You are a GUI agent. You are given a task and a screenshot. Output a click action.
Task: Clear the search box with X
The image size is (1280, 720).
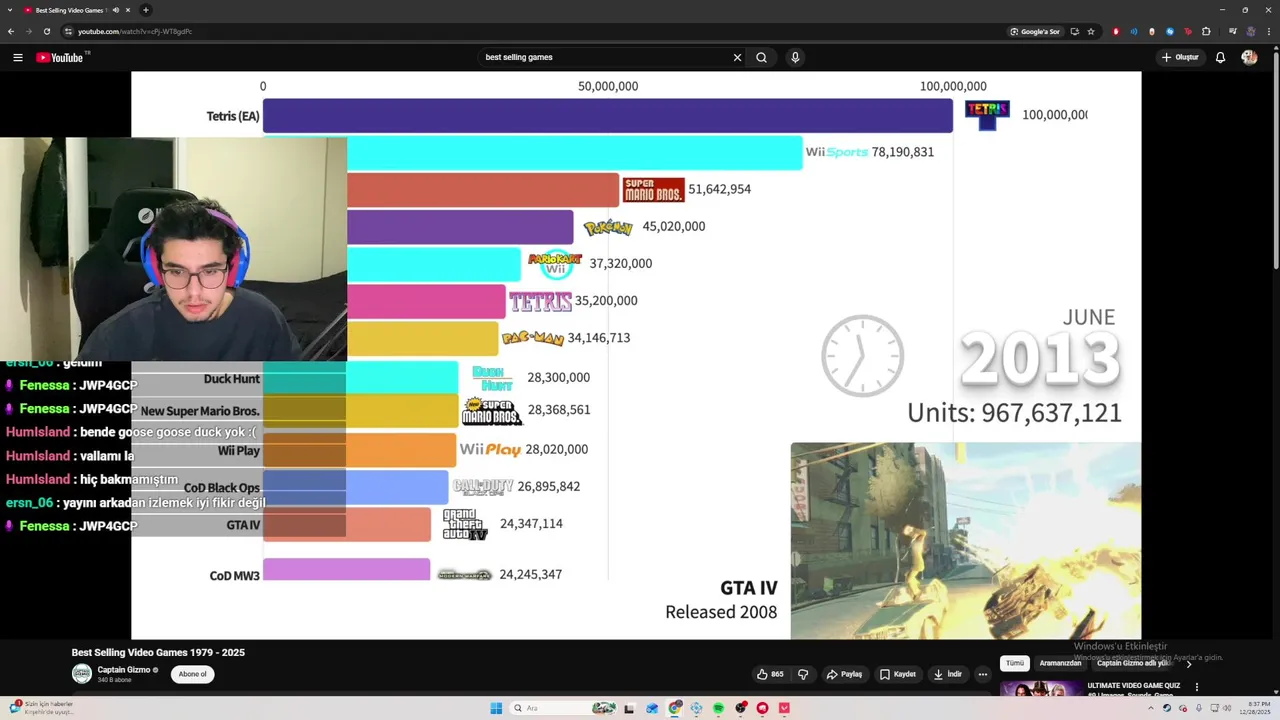click(x=737, y=57)
